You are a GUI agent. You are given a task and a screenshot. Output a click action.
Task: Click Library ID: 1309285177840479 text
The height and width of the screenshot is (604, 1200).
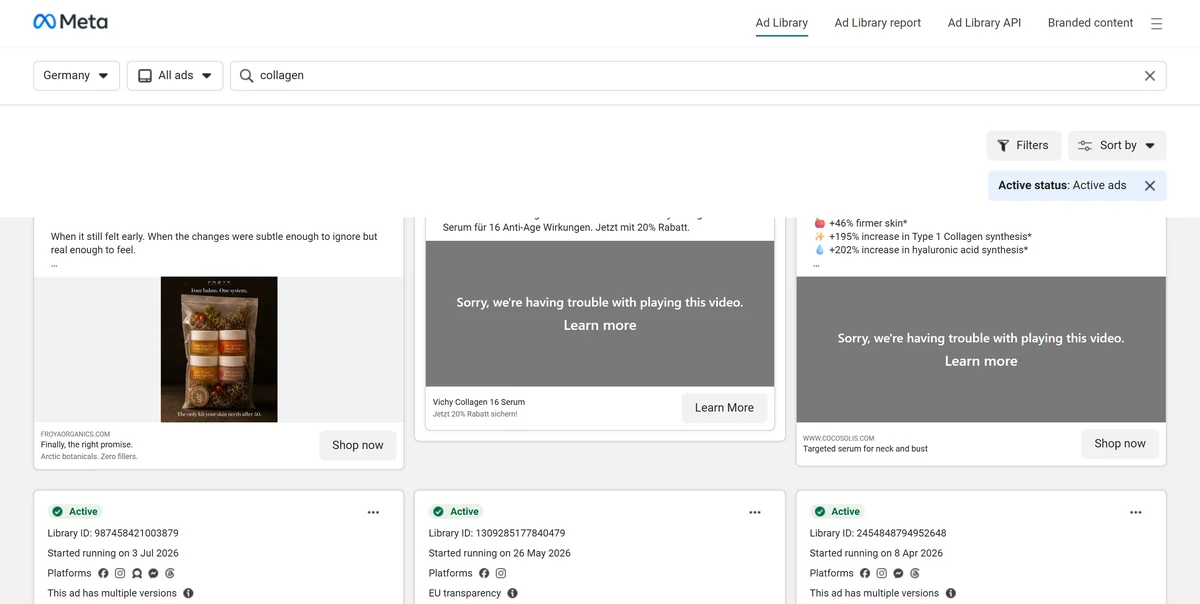pos(497,533)
